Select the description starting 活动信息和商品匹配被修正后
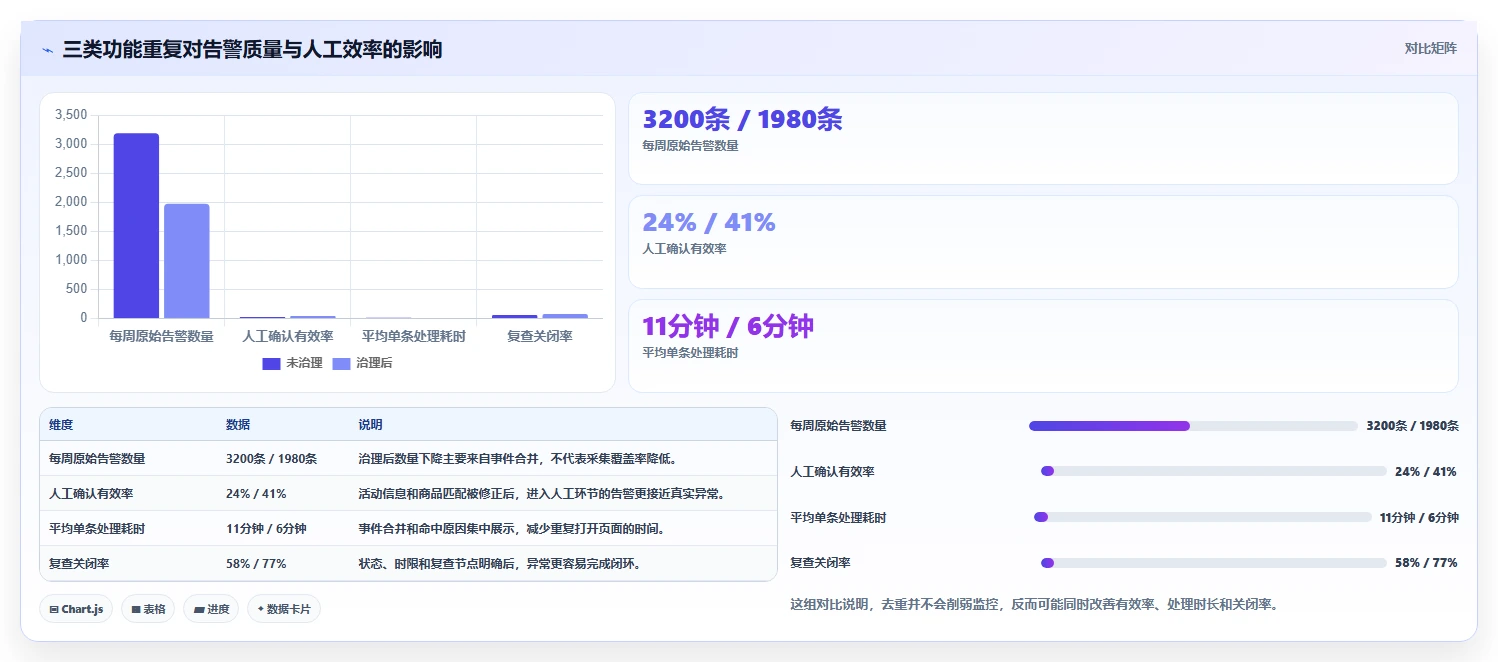1498x662 pixels. coord(541,494)
